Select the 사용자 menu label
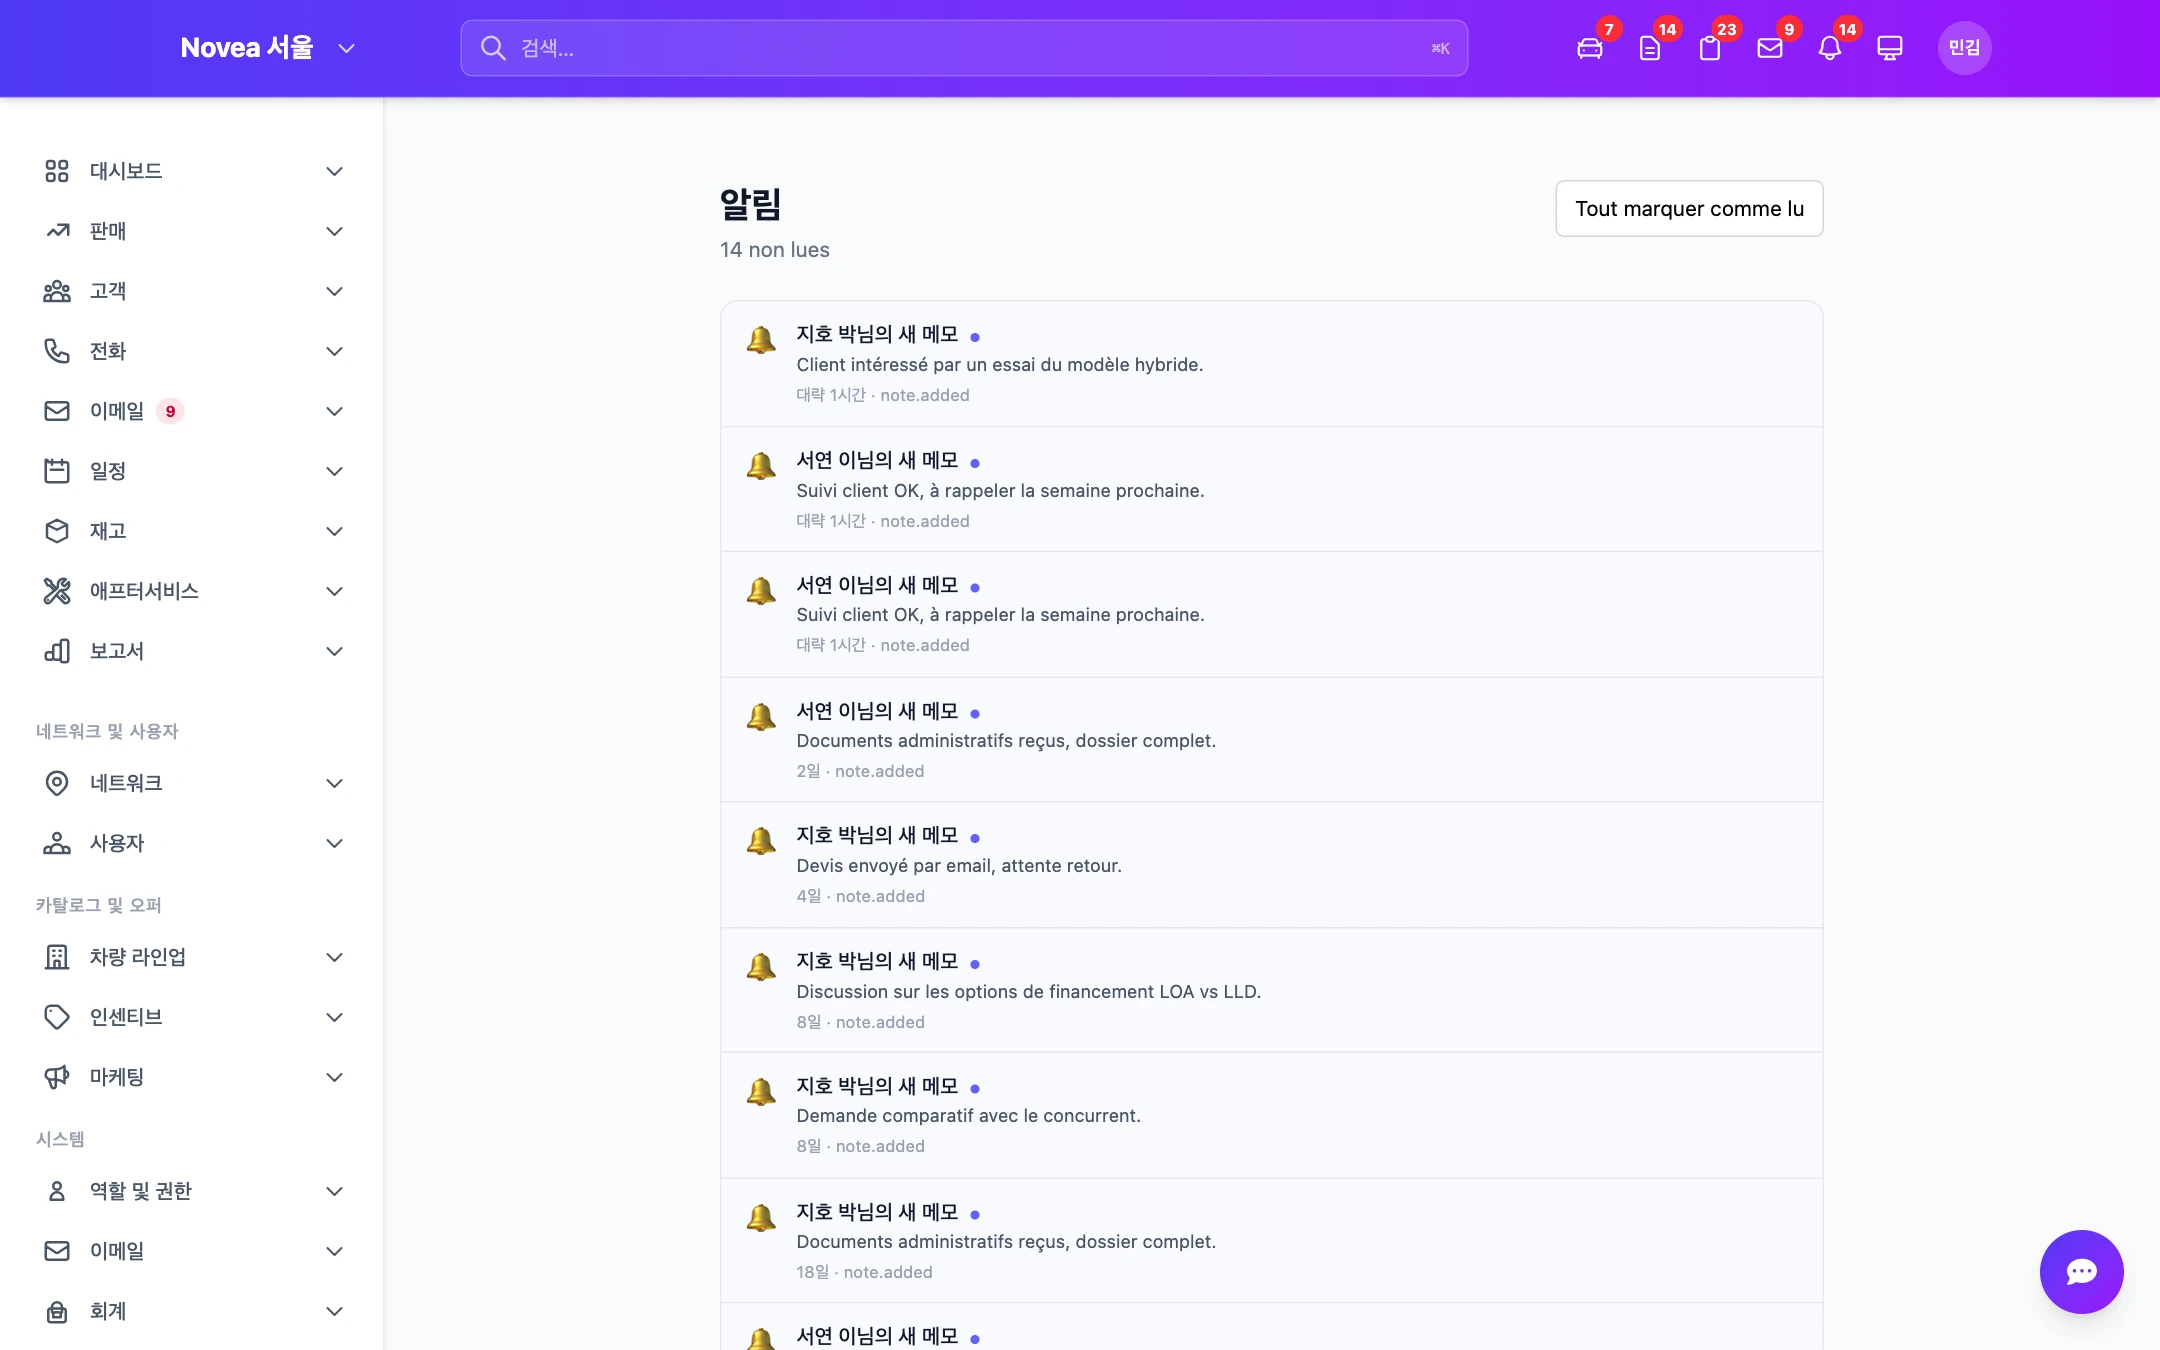2160x1350 pixels. coord(117,843)
